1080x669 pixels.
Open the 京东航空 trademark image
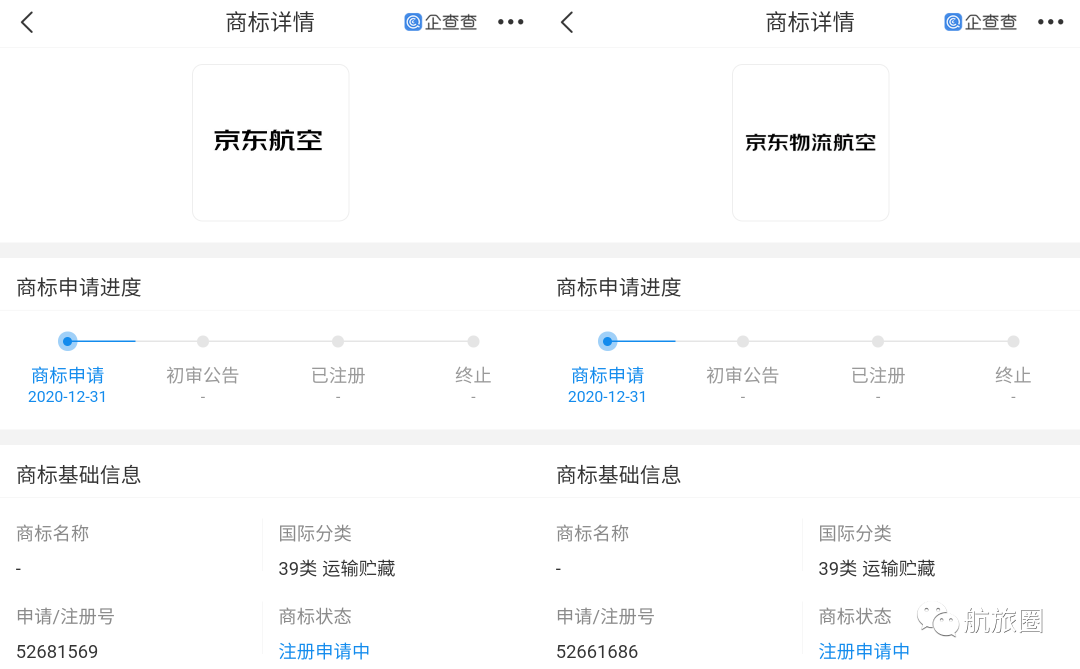[x=271, y=143]
